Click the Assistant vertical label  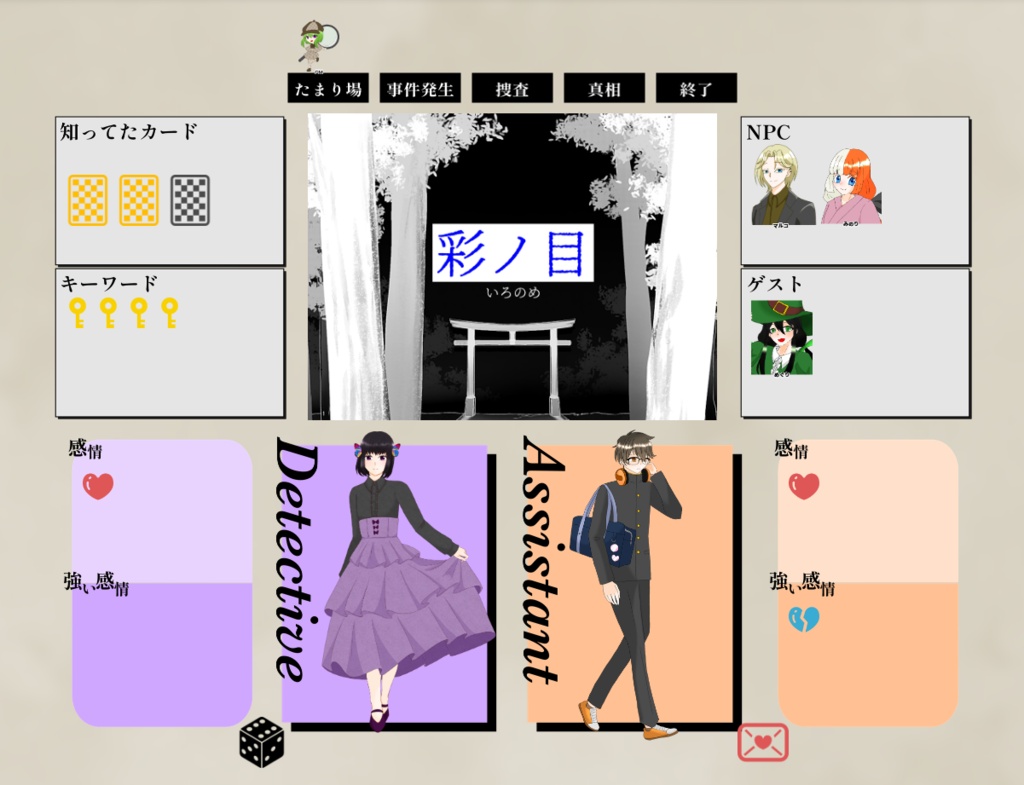[x=543, y=560]
